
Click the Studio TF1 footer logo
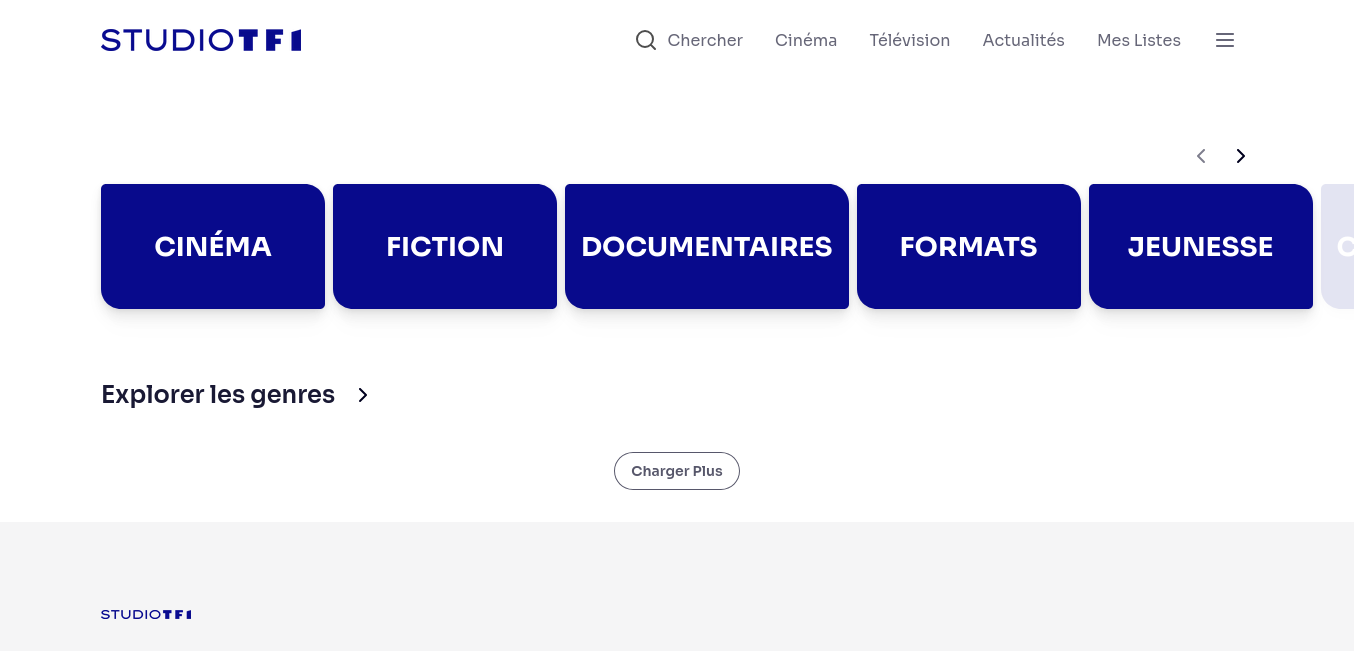pos(146,614)
